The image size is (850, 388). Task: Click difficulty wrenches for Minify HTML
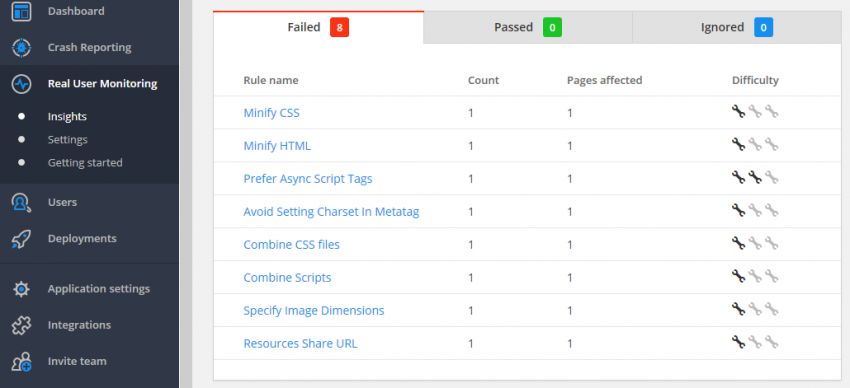pos(755,145)
